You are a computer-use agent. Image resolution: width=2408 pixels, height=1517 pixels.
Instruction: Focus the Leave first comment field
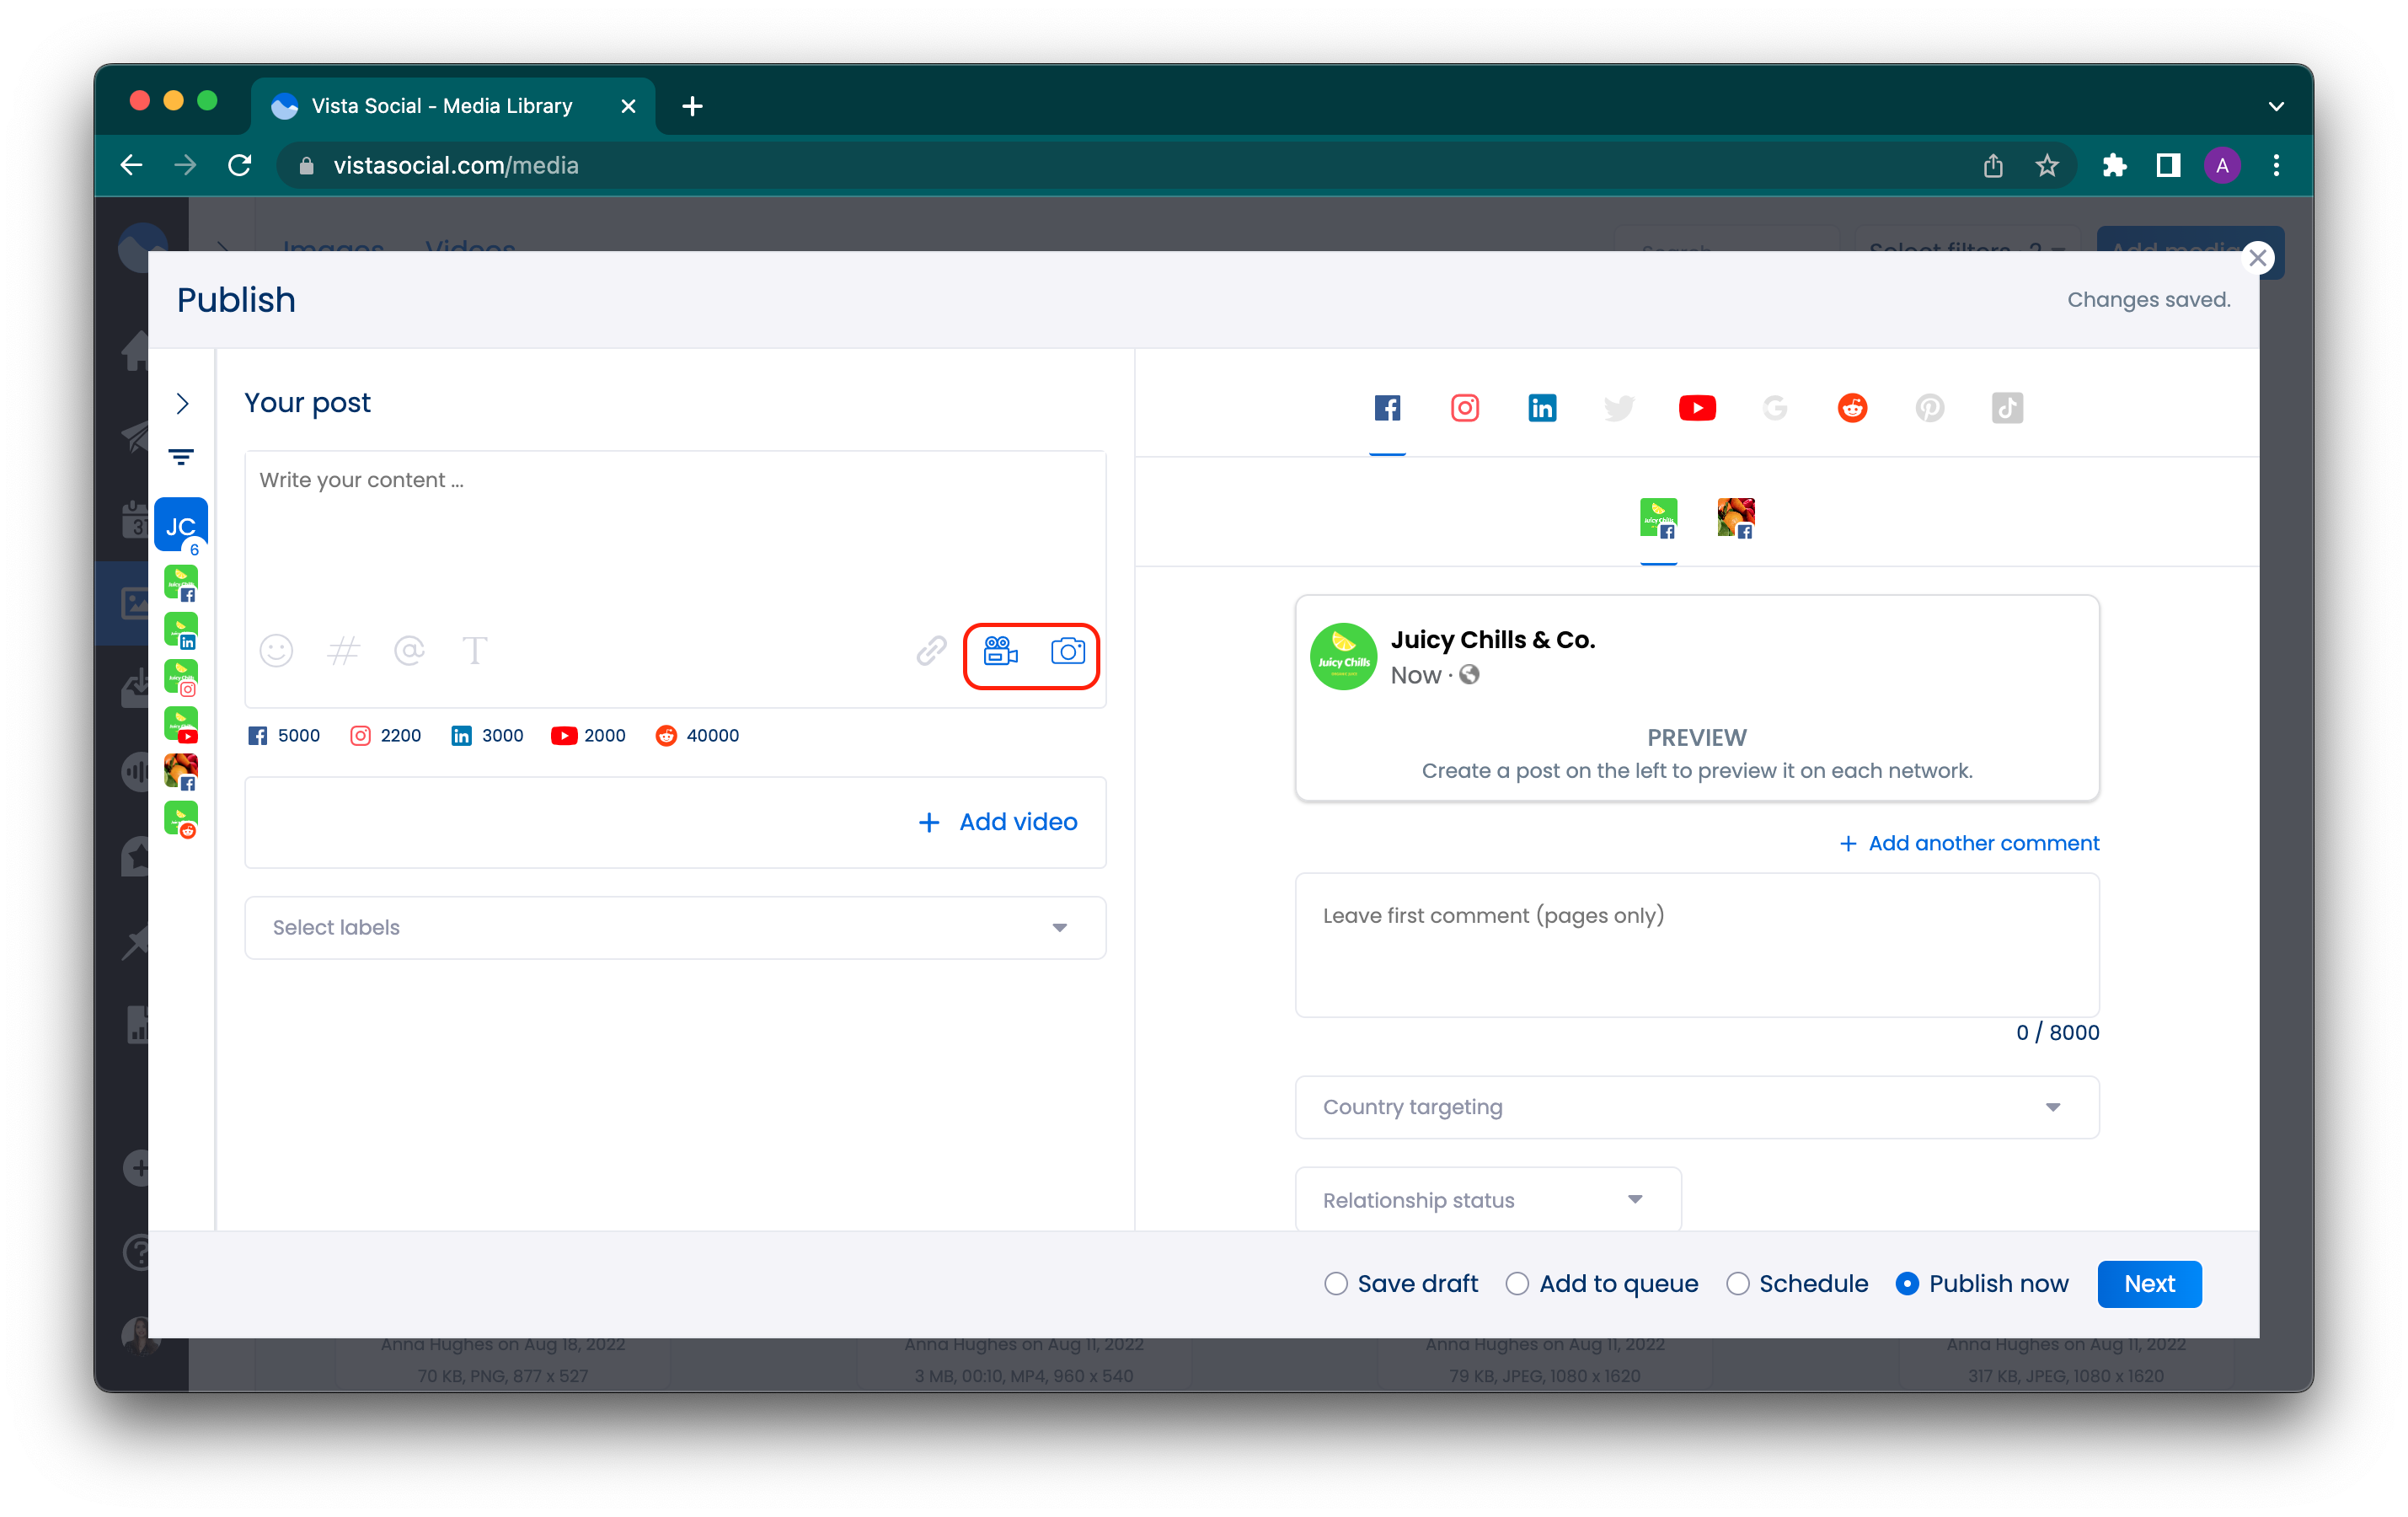[1696, 945]
